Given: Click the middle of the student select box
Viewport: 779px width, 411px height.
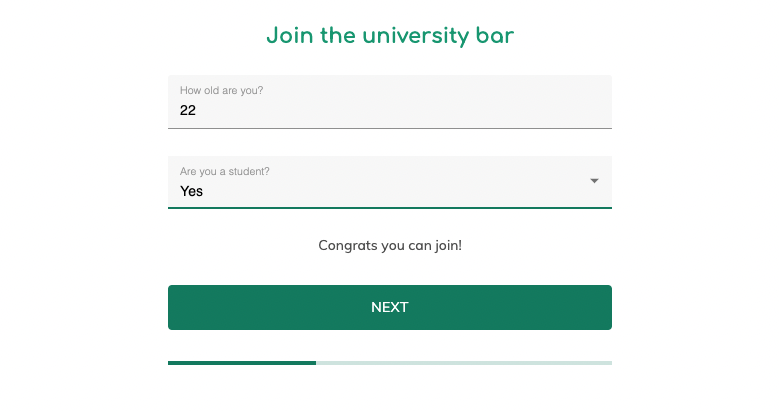Looking at the screenshot, I should 390,182.
